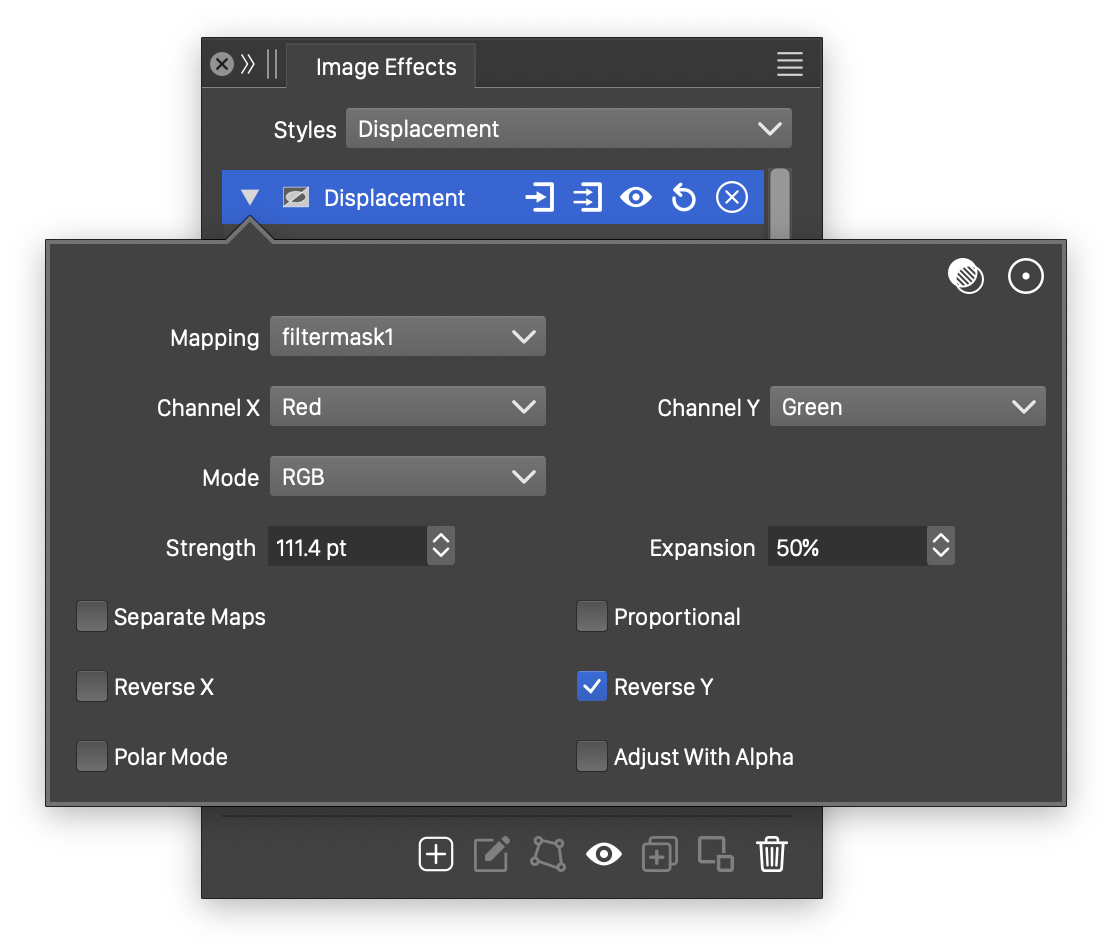
Task: Open the Channel Y dropdown
Action: tap(907, 407)
